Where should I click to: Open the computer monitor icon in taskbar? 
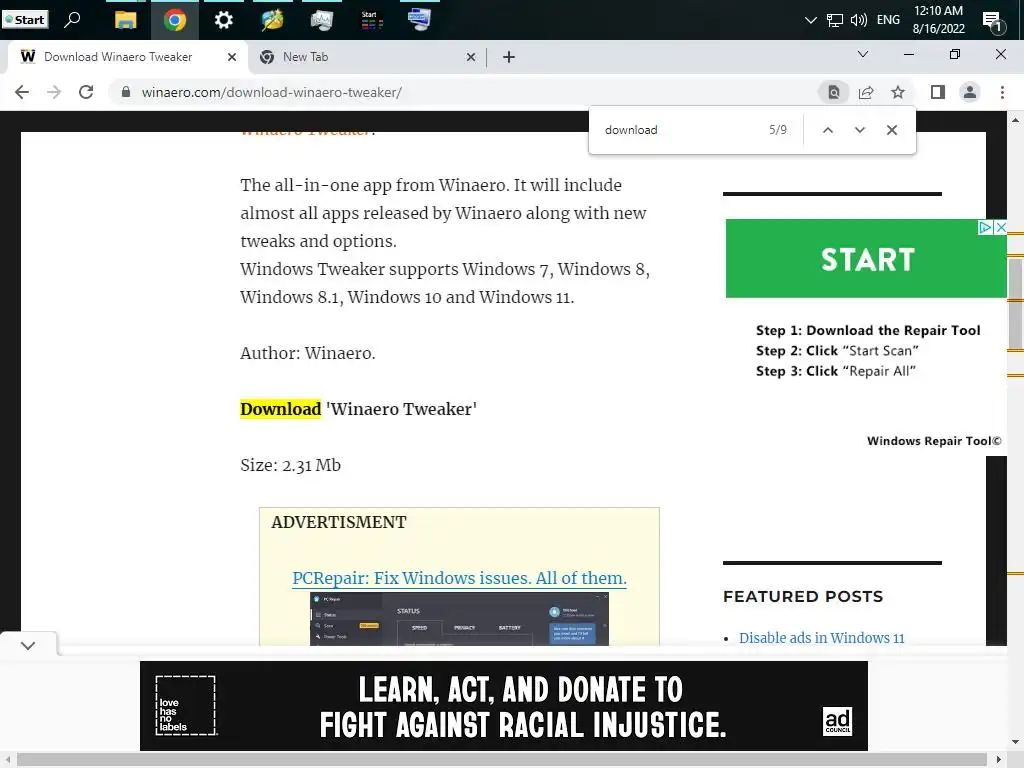click(x=419, y=20)
